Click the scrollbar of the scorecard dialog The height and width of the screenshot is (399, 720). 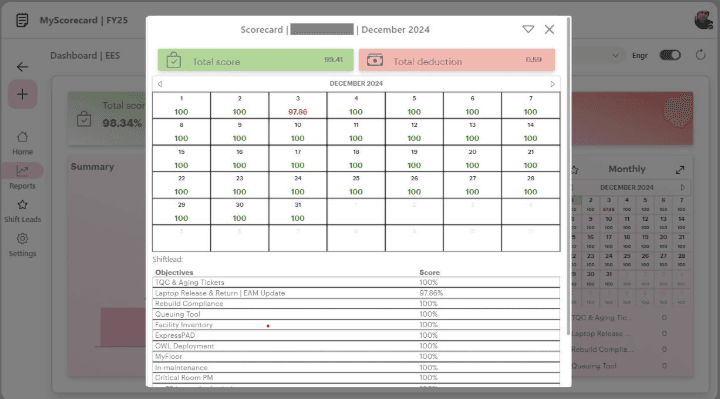(x=569, y=177)
